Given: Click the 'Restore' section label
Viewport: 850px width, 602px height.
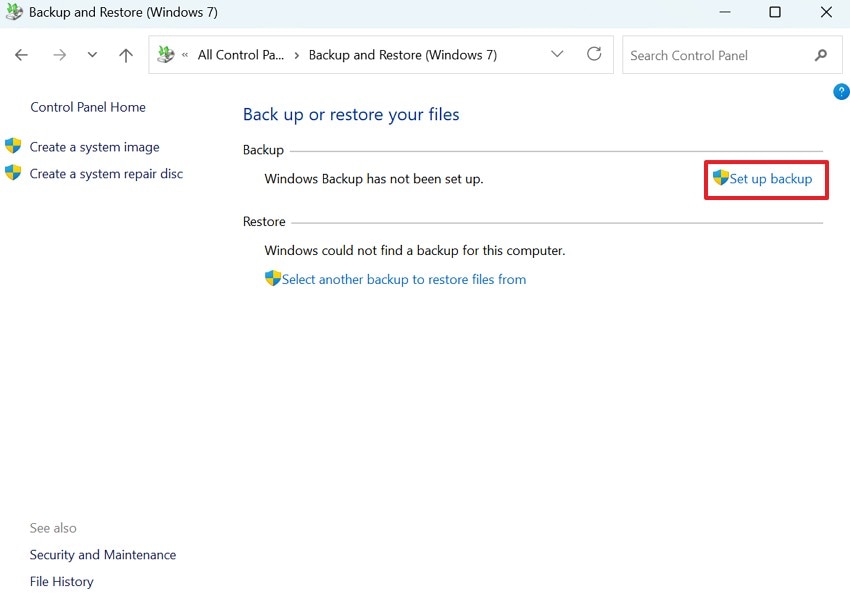Looking at the screenshot, I should click(x=264, y=222).
